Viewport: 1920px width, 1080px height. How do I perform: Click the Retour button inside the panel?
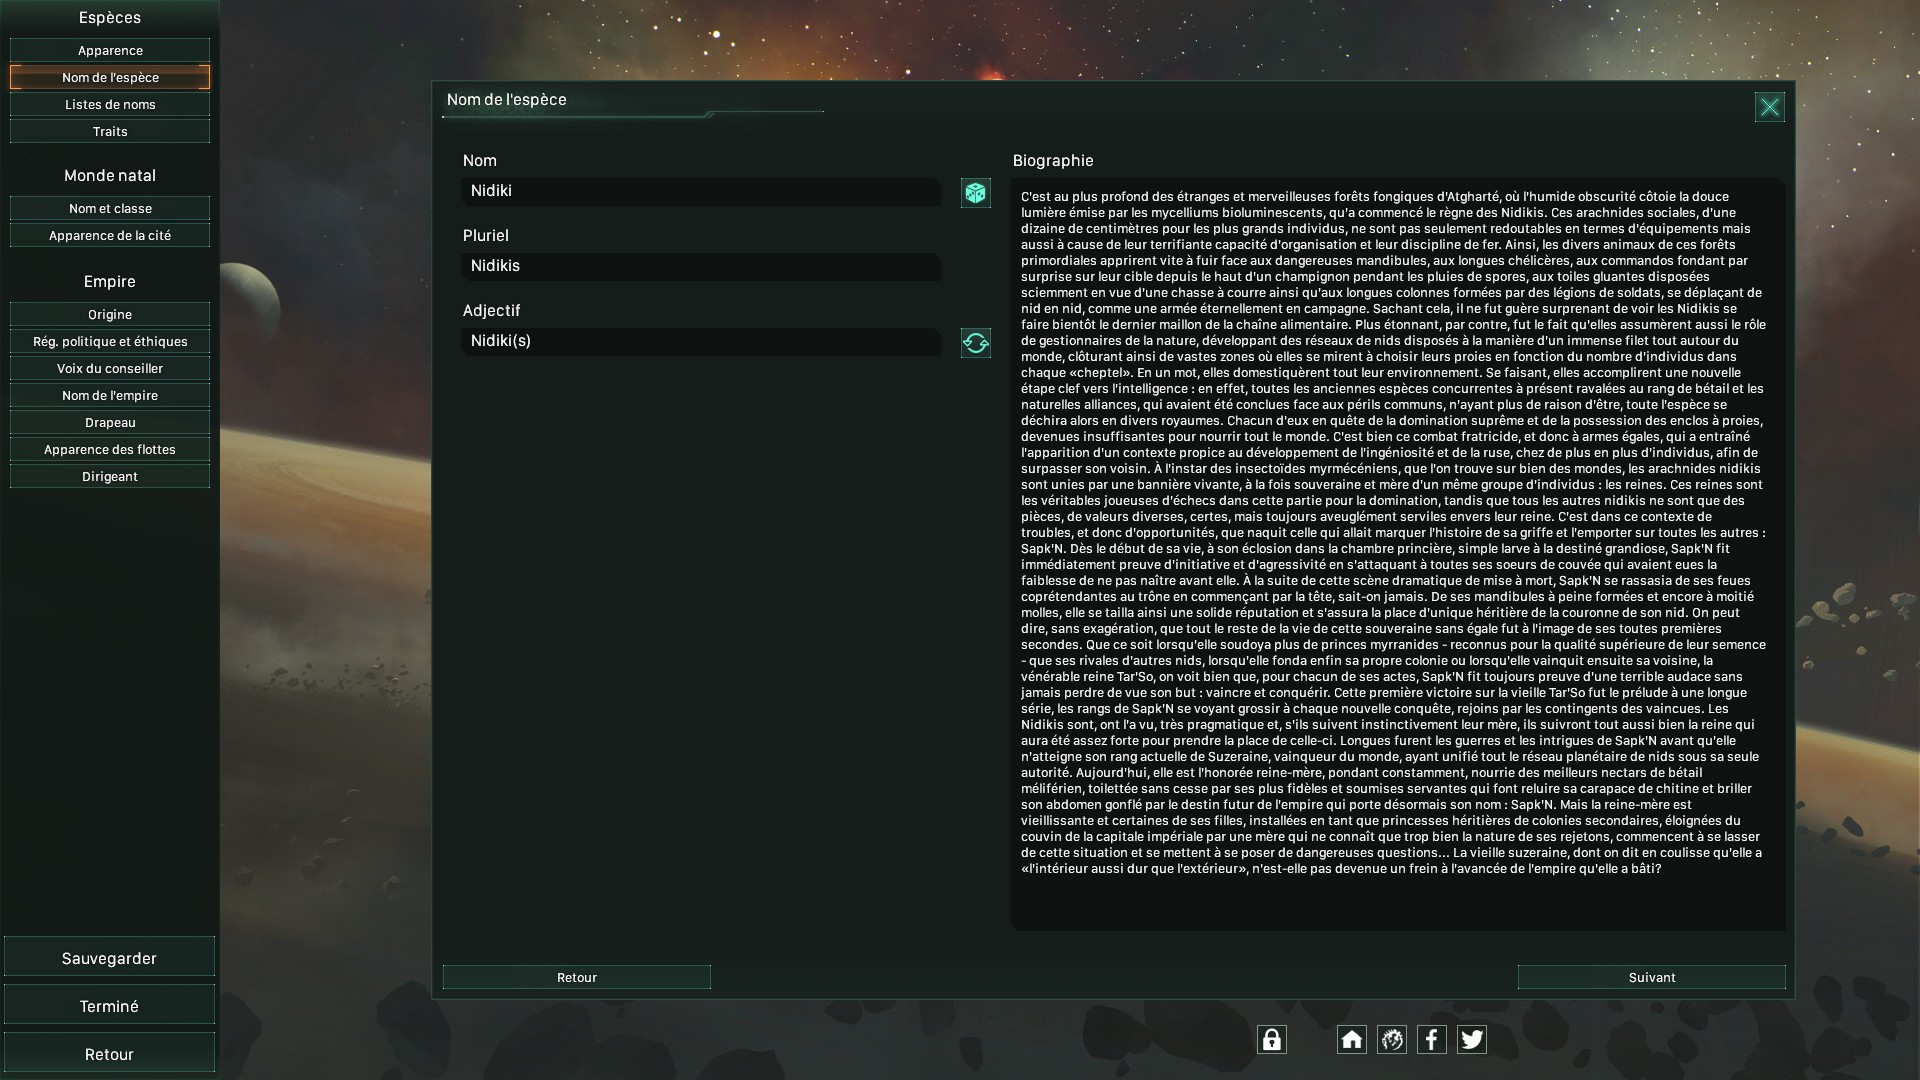point(576,977)
